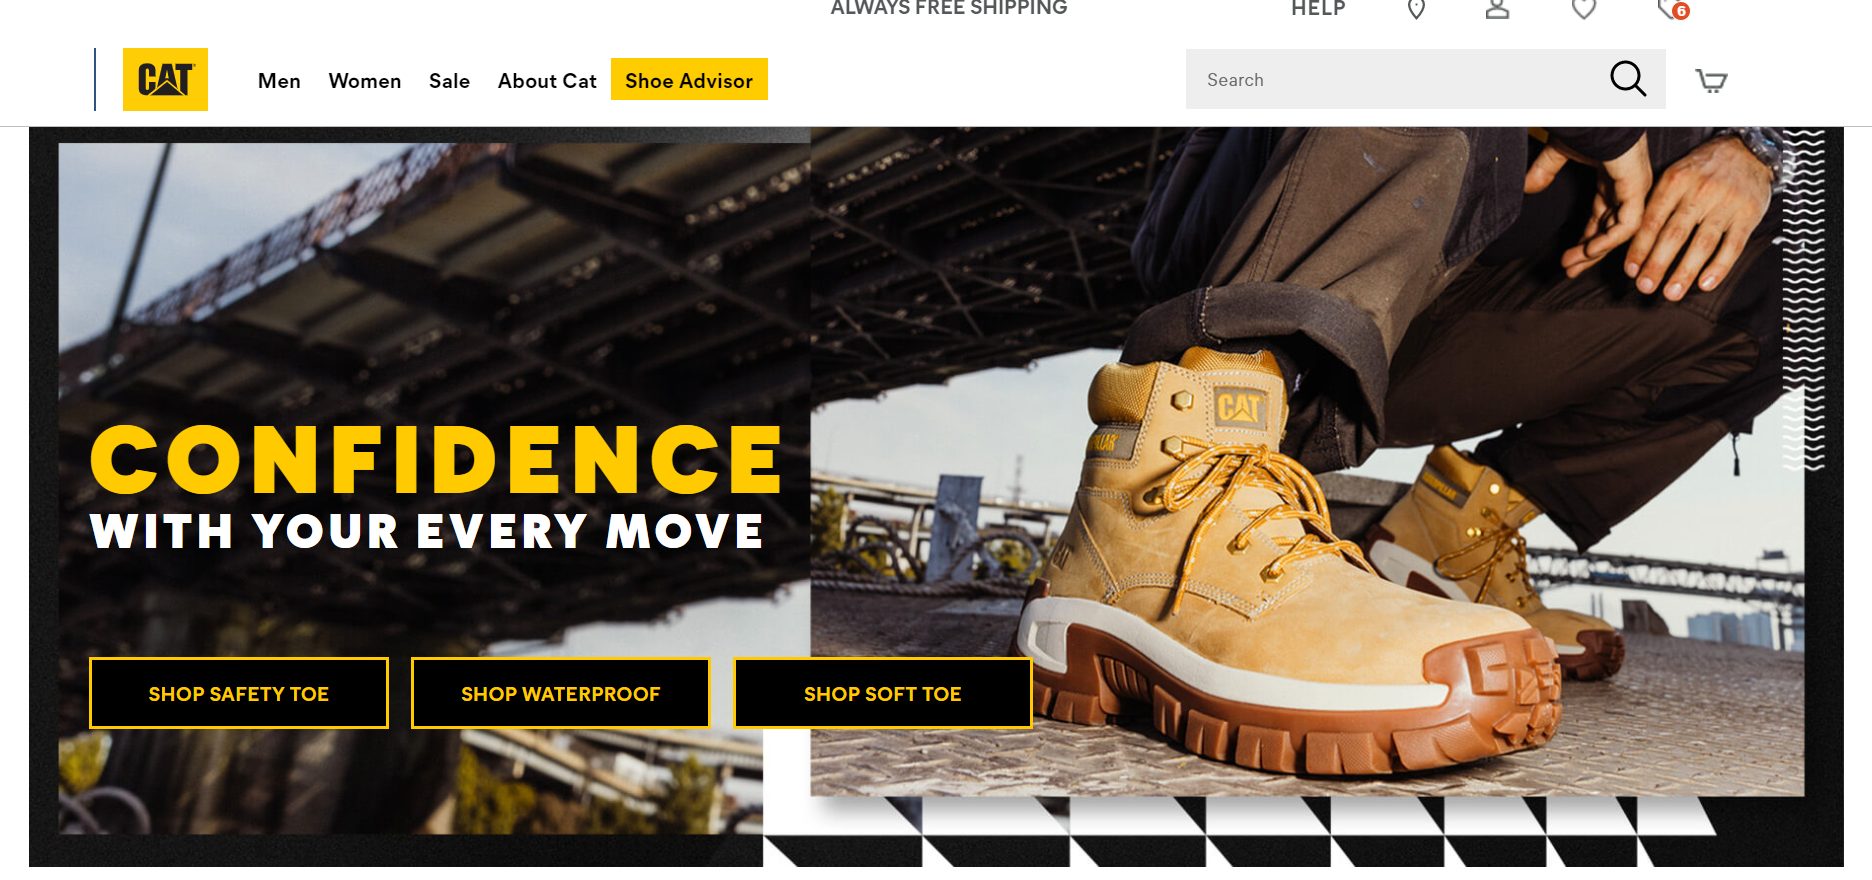Open the account profile icon
Screen dimensions: 1872x880
pos(1497,9)
